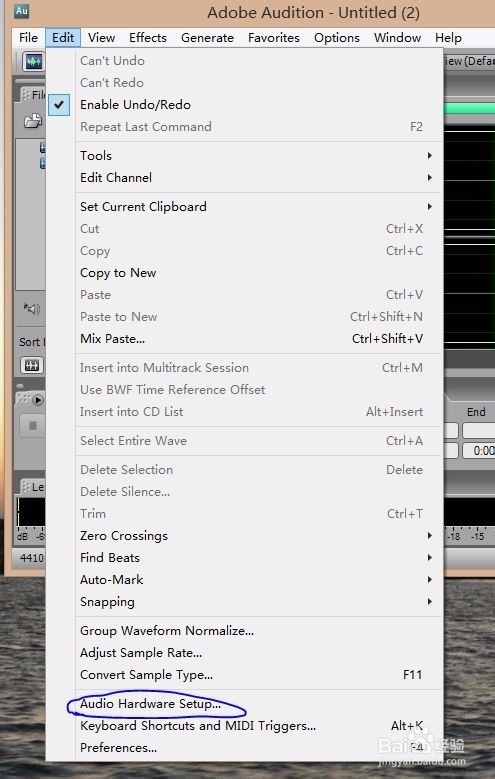Toggle Enable Undo/Redo checkmark
Viewport: 495px width, 779px height.
59,105
